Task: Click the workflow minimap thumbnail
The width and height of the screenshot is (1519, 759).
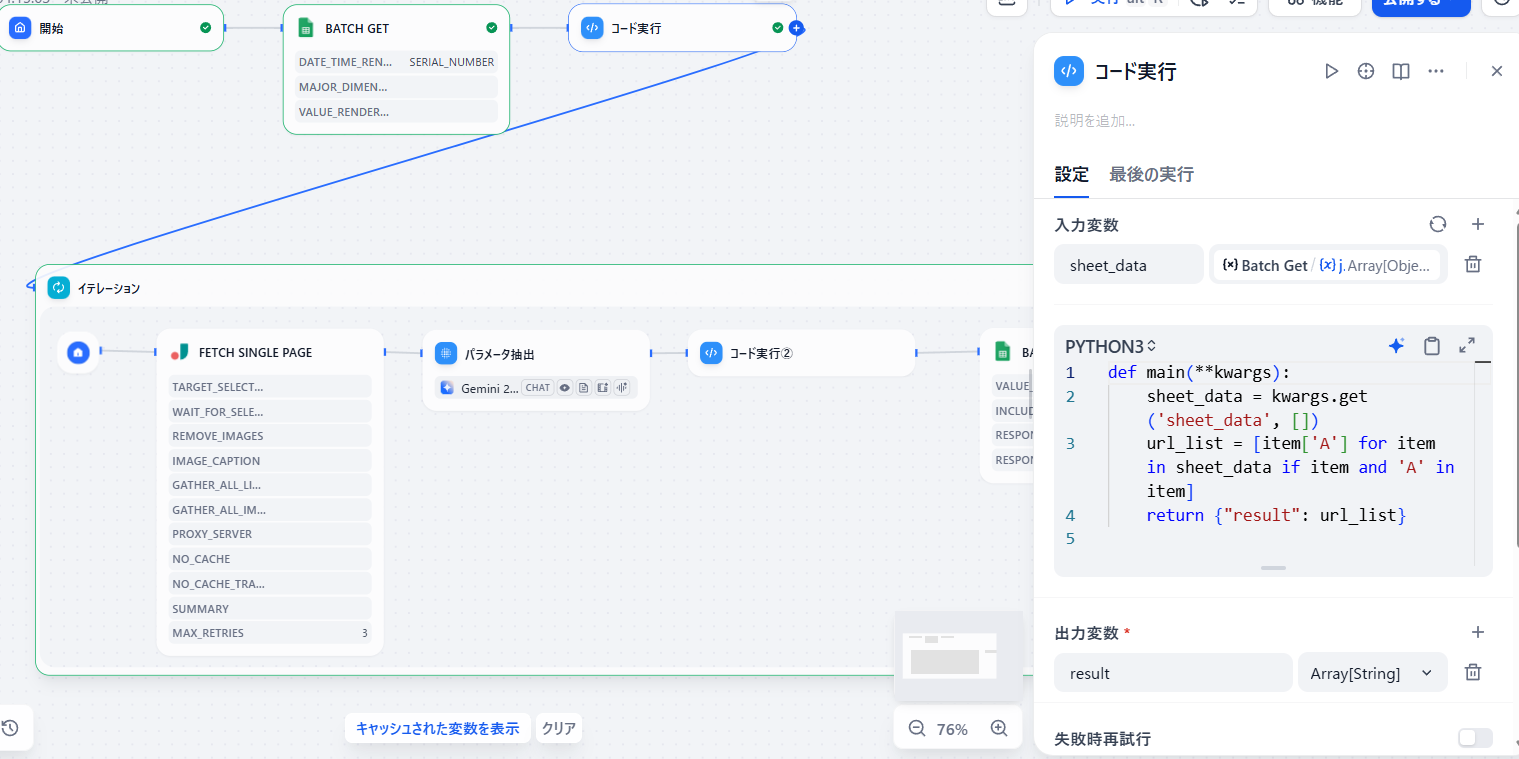Action: click(957, 655)
